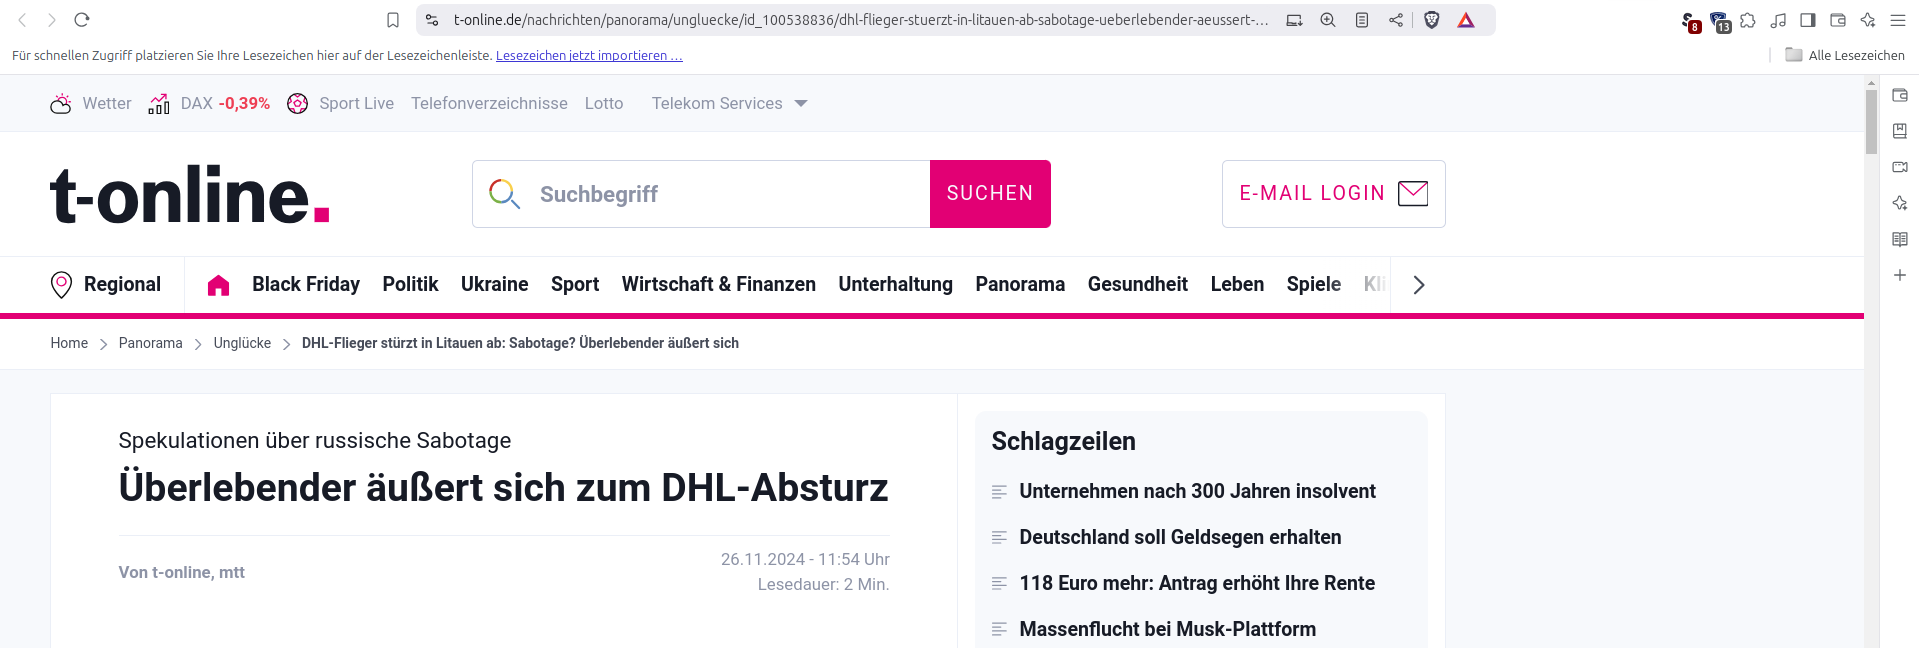Click the scrollbar up arrow

click(x=1871, y=81)
